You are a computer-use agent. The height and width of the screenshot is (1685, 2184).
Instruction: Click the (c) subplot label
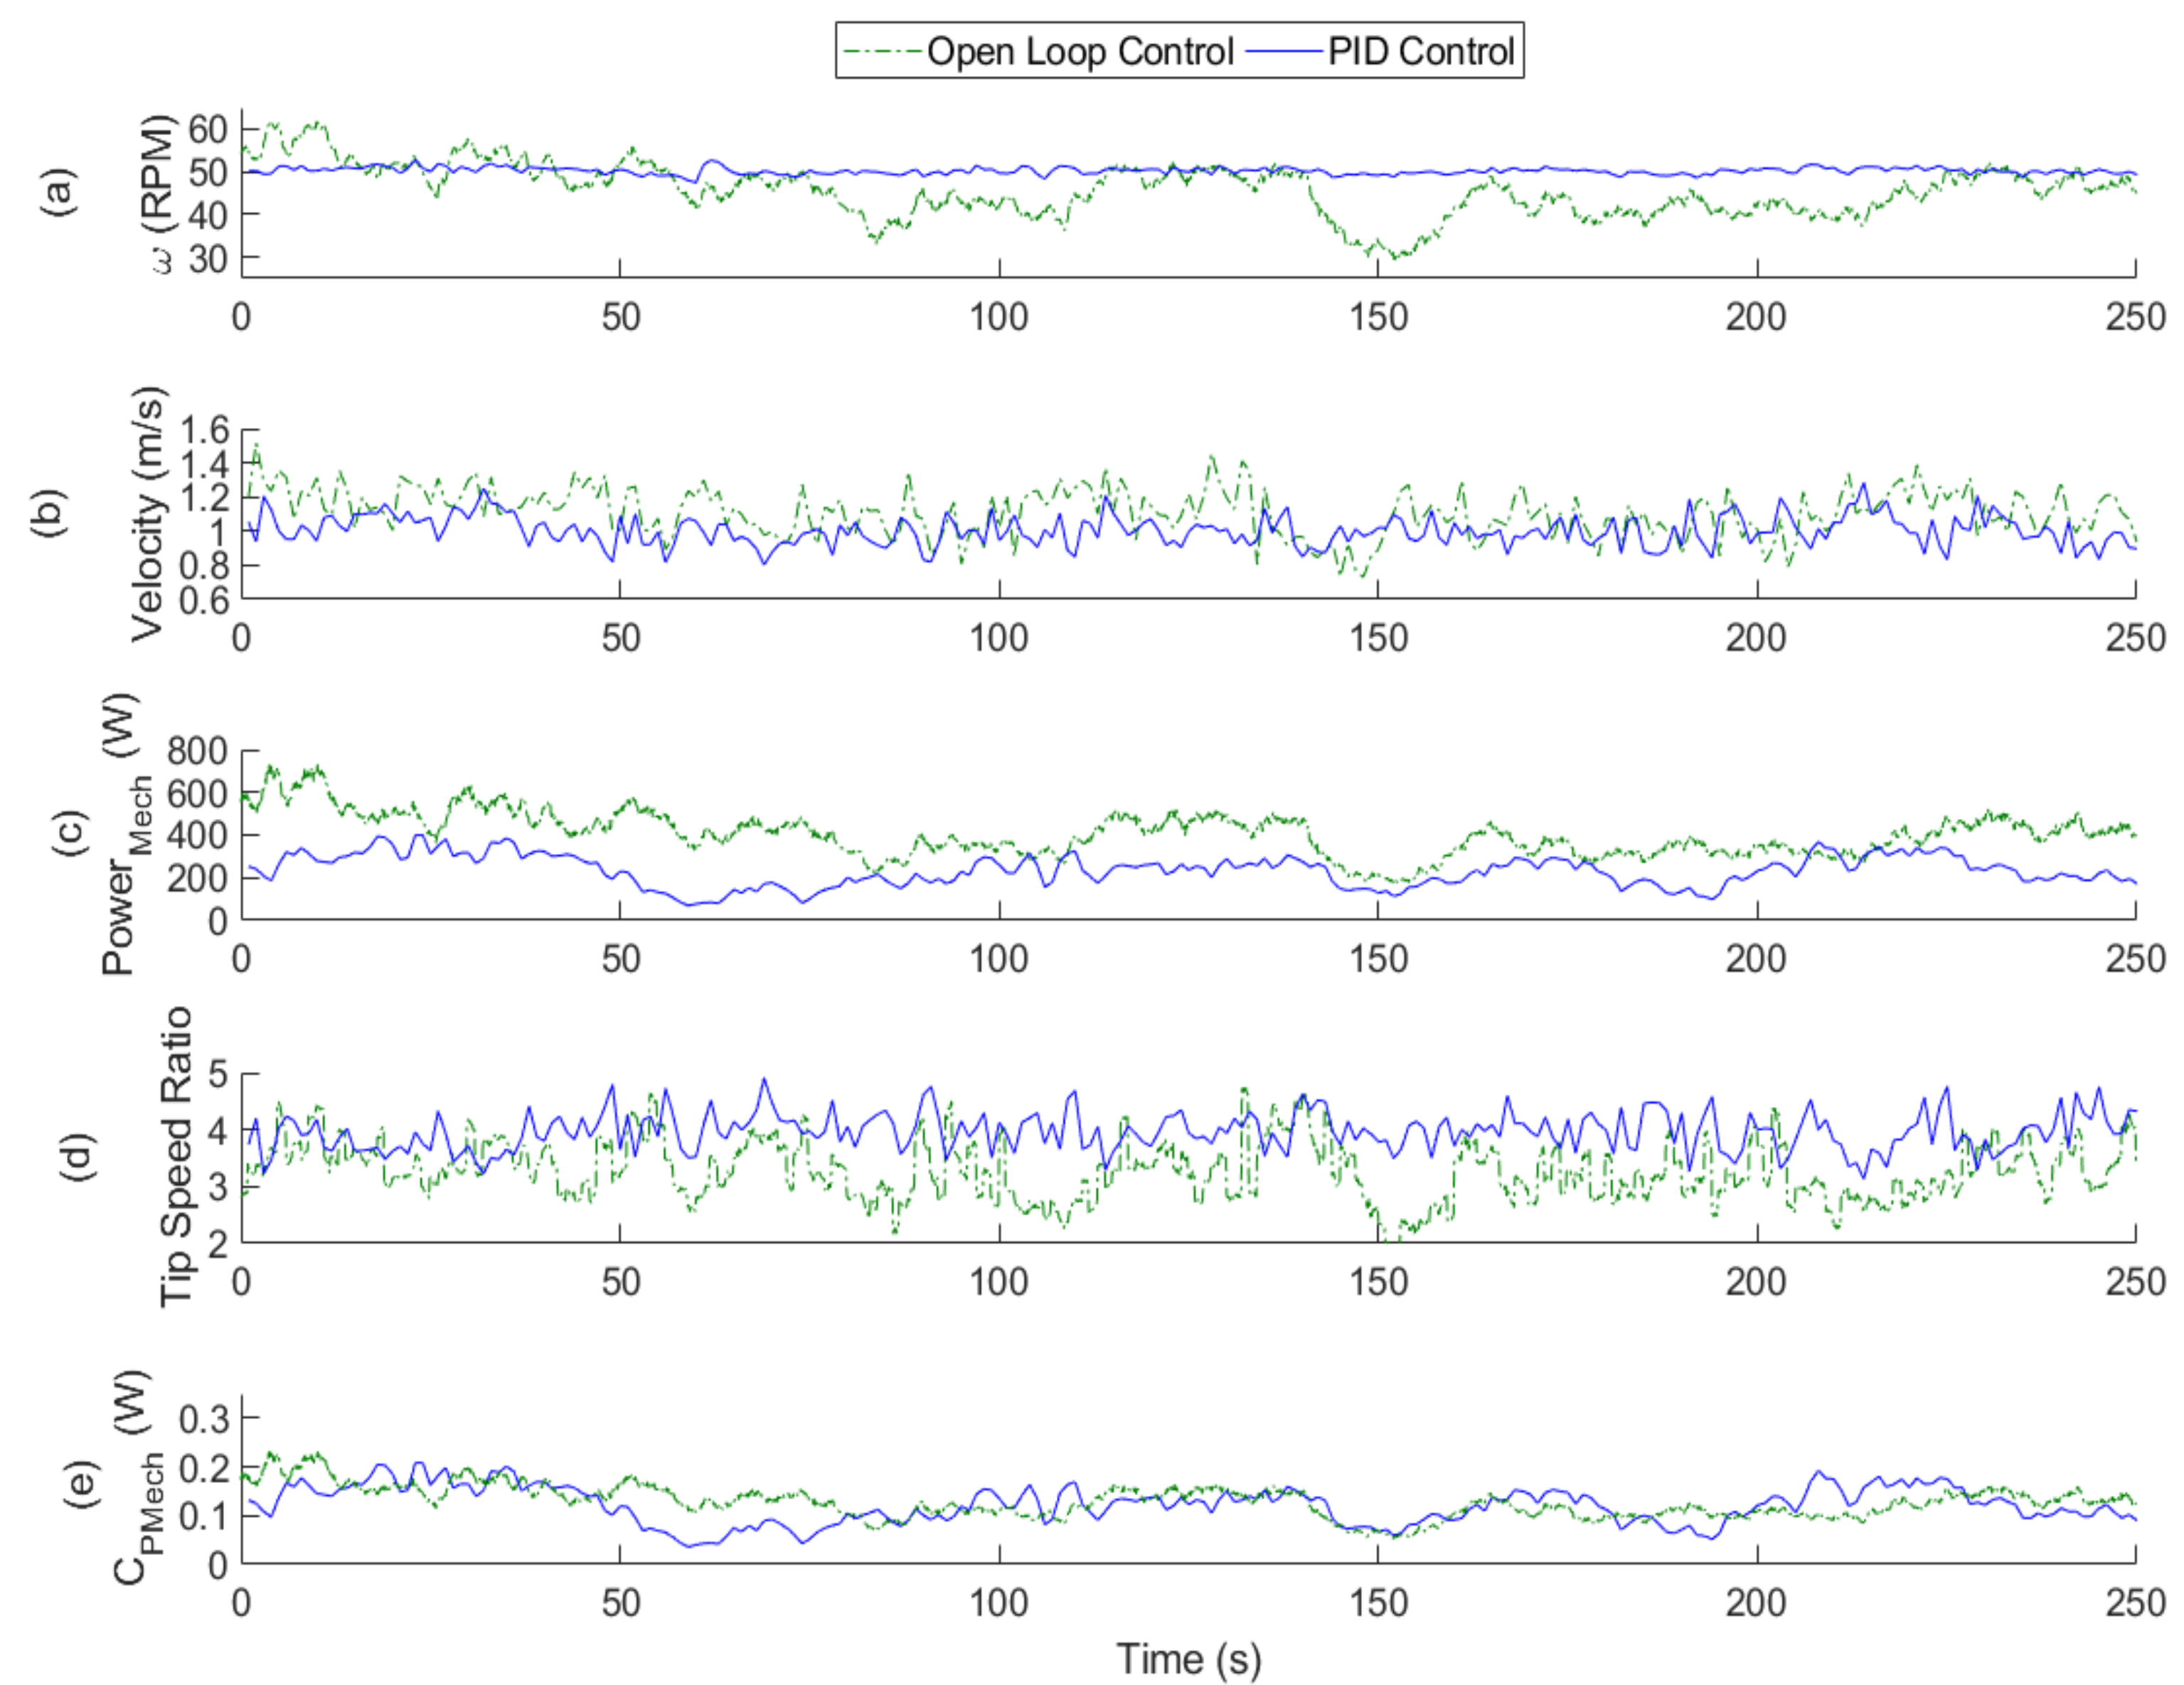coord(70,835)
